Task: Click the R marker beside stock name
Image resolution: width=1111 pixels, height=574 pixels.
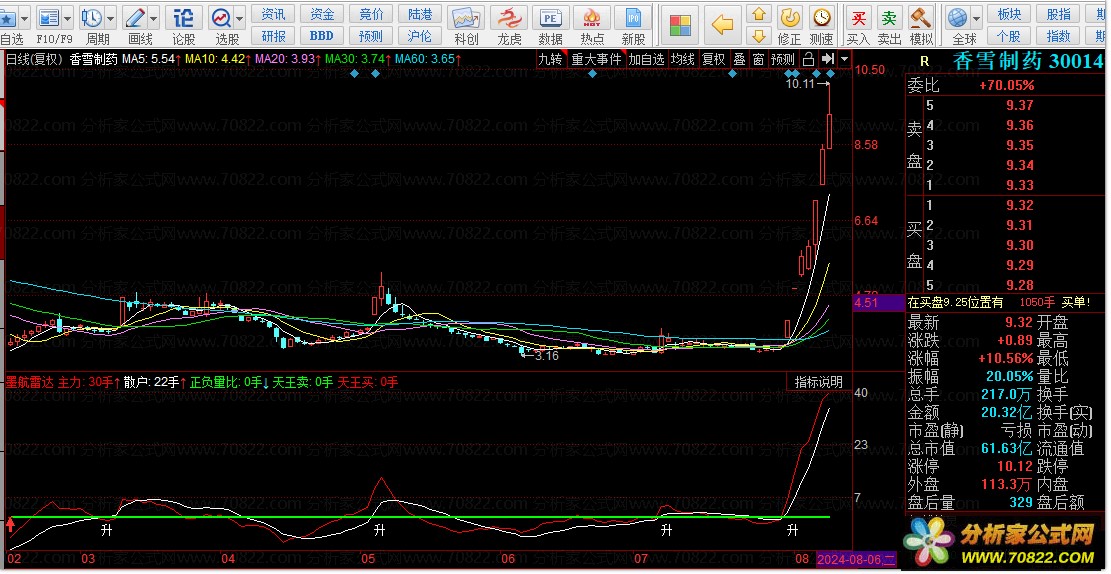Action: 923,62
